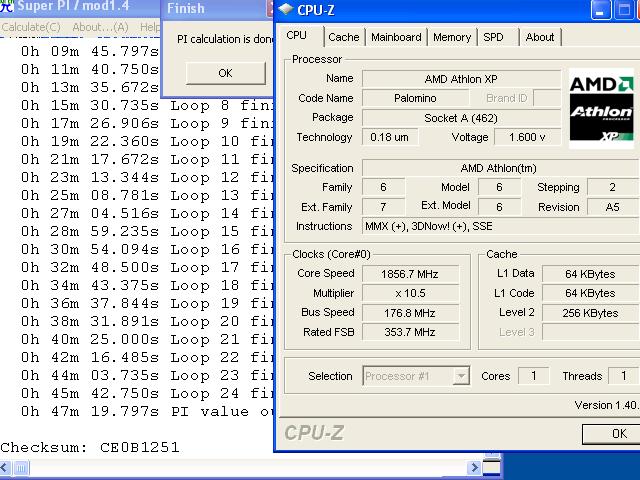Minimize the CPU-Z window
Screen dimensions: 640x480
601,10
